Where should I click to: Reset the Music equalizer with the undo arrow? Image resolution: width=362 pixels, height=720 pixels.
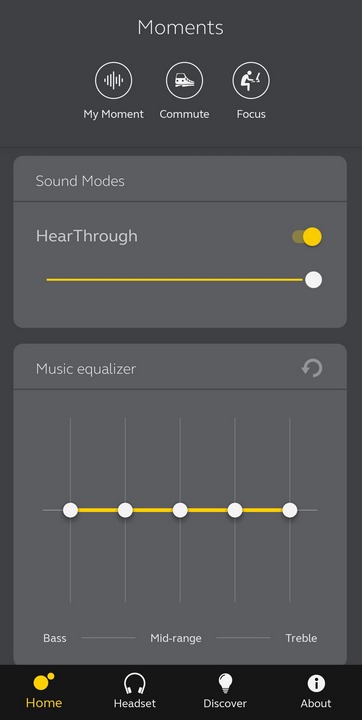[x=312, y=368]
